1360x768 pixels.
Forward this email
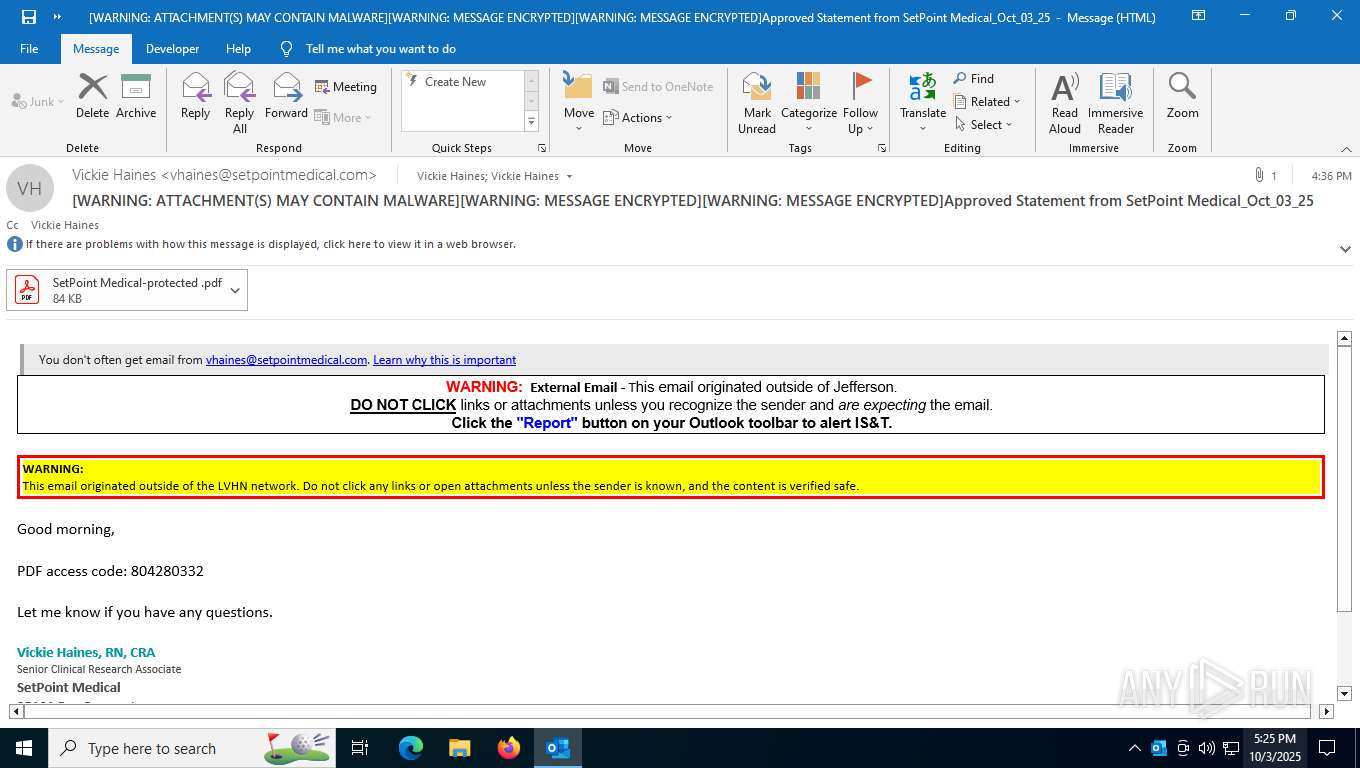tap(286, 96)
